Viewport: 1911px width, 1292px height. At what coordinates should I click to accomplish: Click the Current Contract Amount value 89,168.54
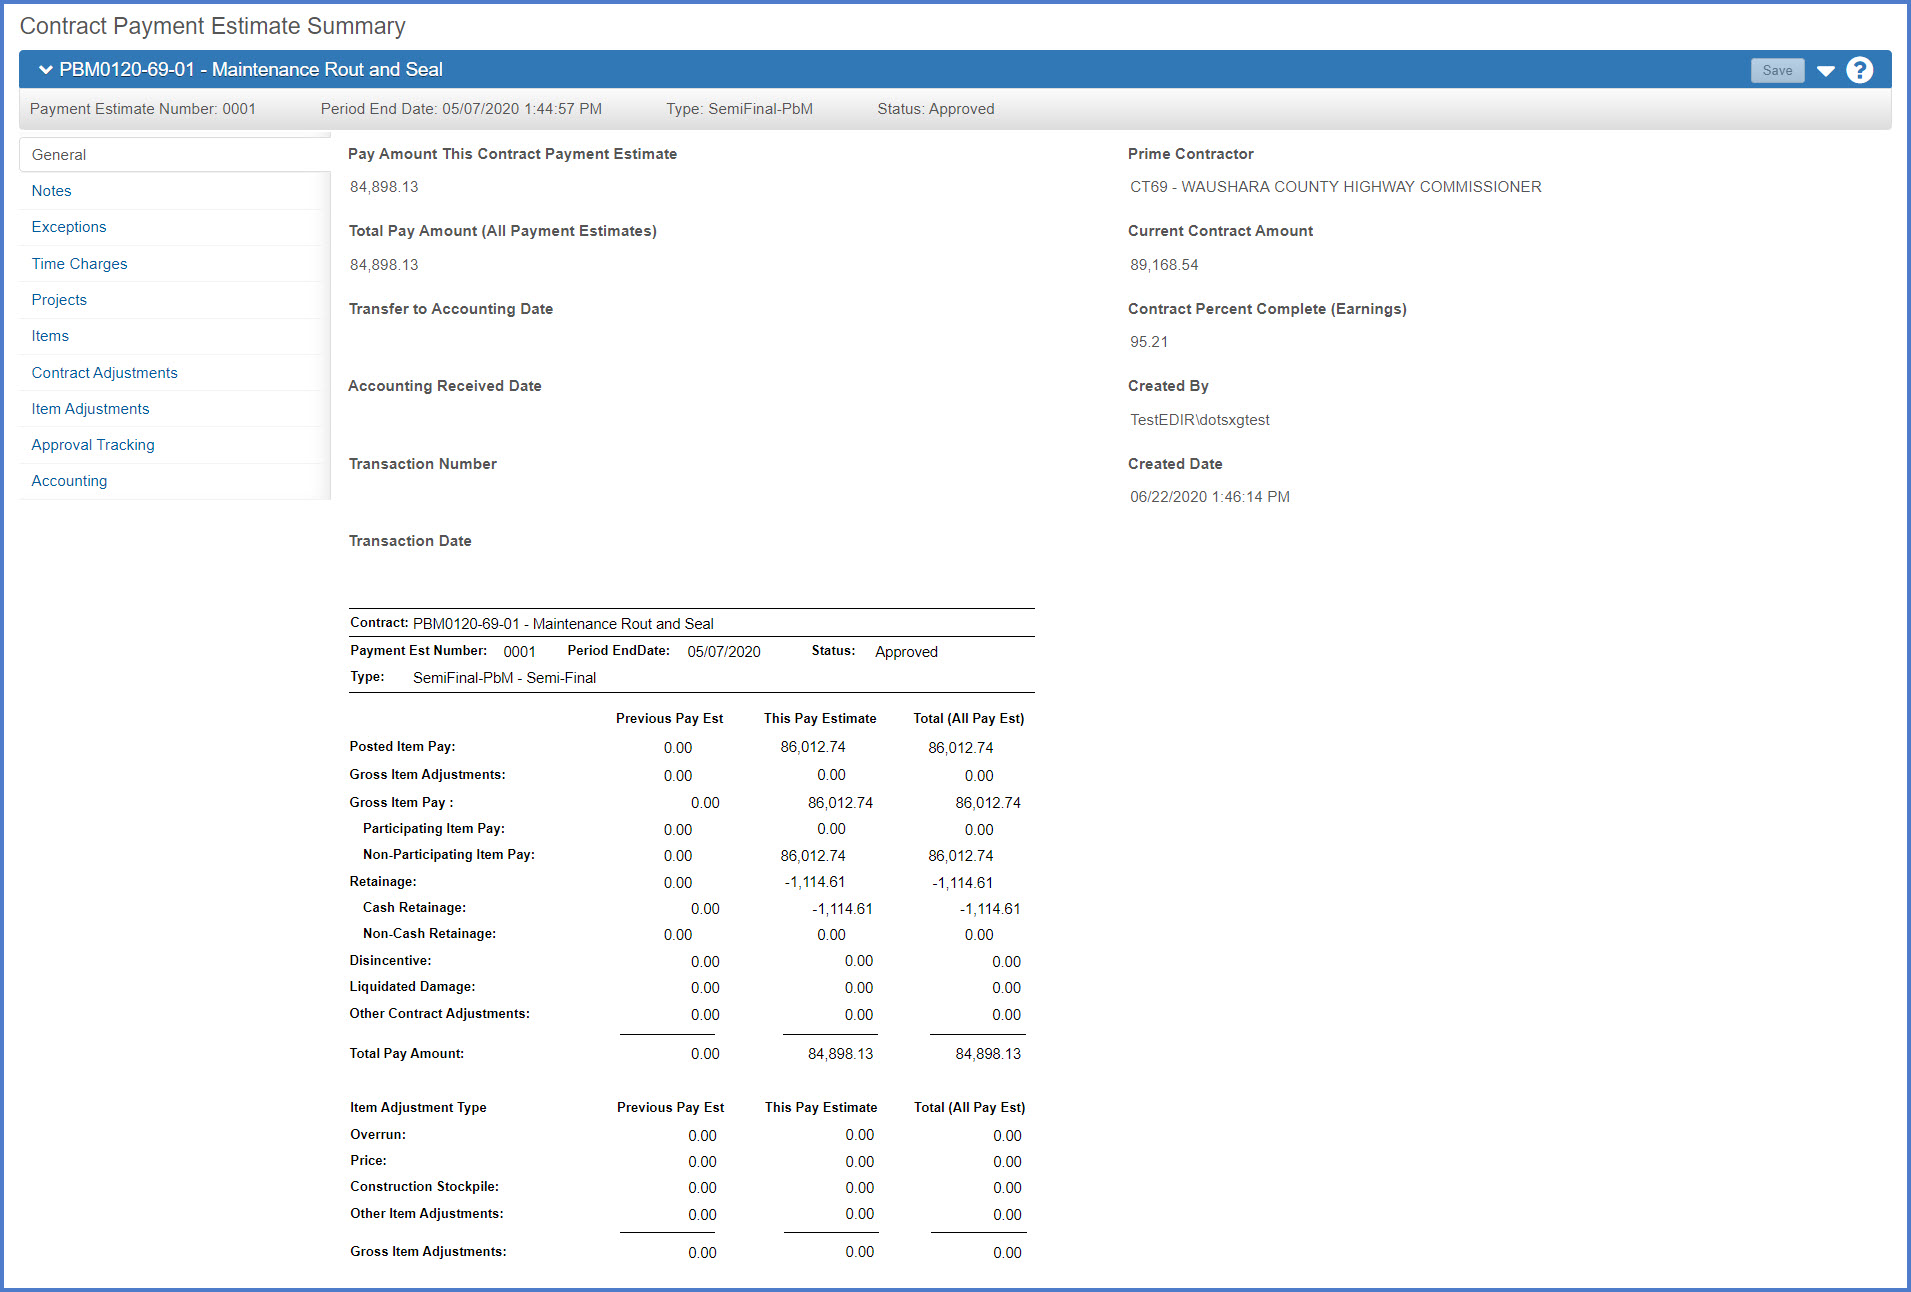coord(1164,265)
